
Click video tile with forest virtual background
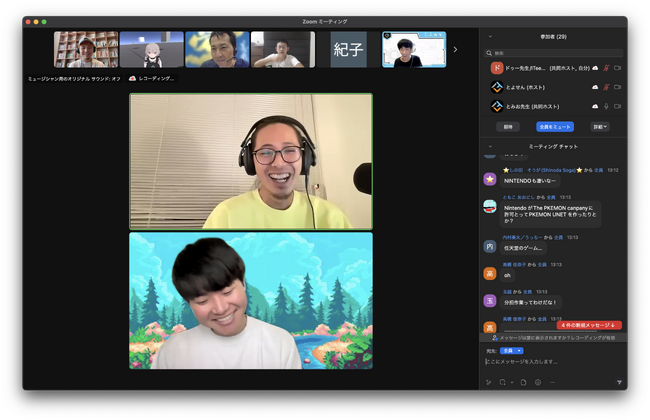pos(251,301)
